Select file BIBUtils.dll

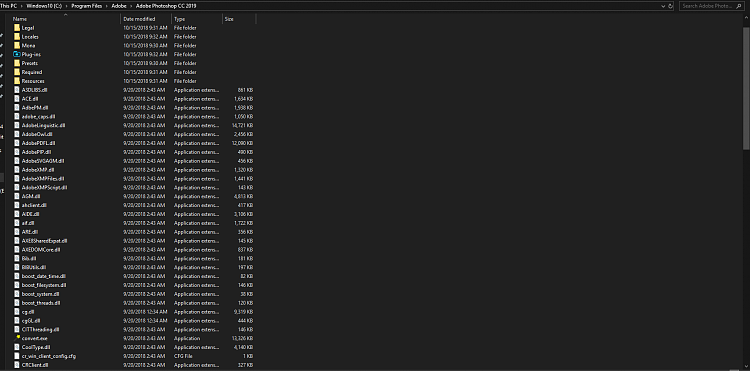pyautogui.click(x=34, y=267)
